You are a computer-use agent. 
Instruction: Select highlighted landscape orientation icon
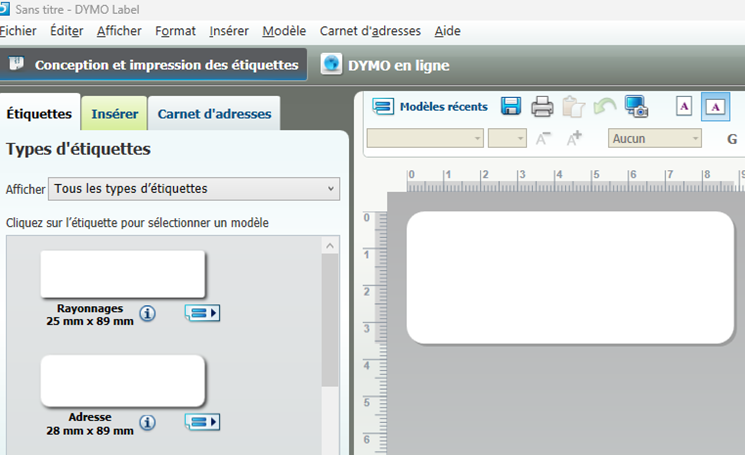point(716,107)
